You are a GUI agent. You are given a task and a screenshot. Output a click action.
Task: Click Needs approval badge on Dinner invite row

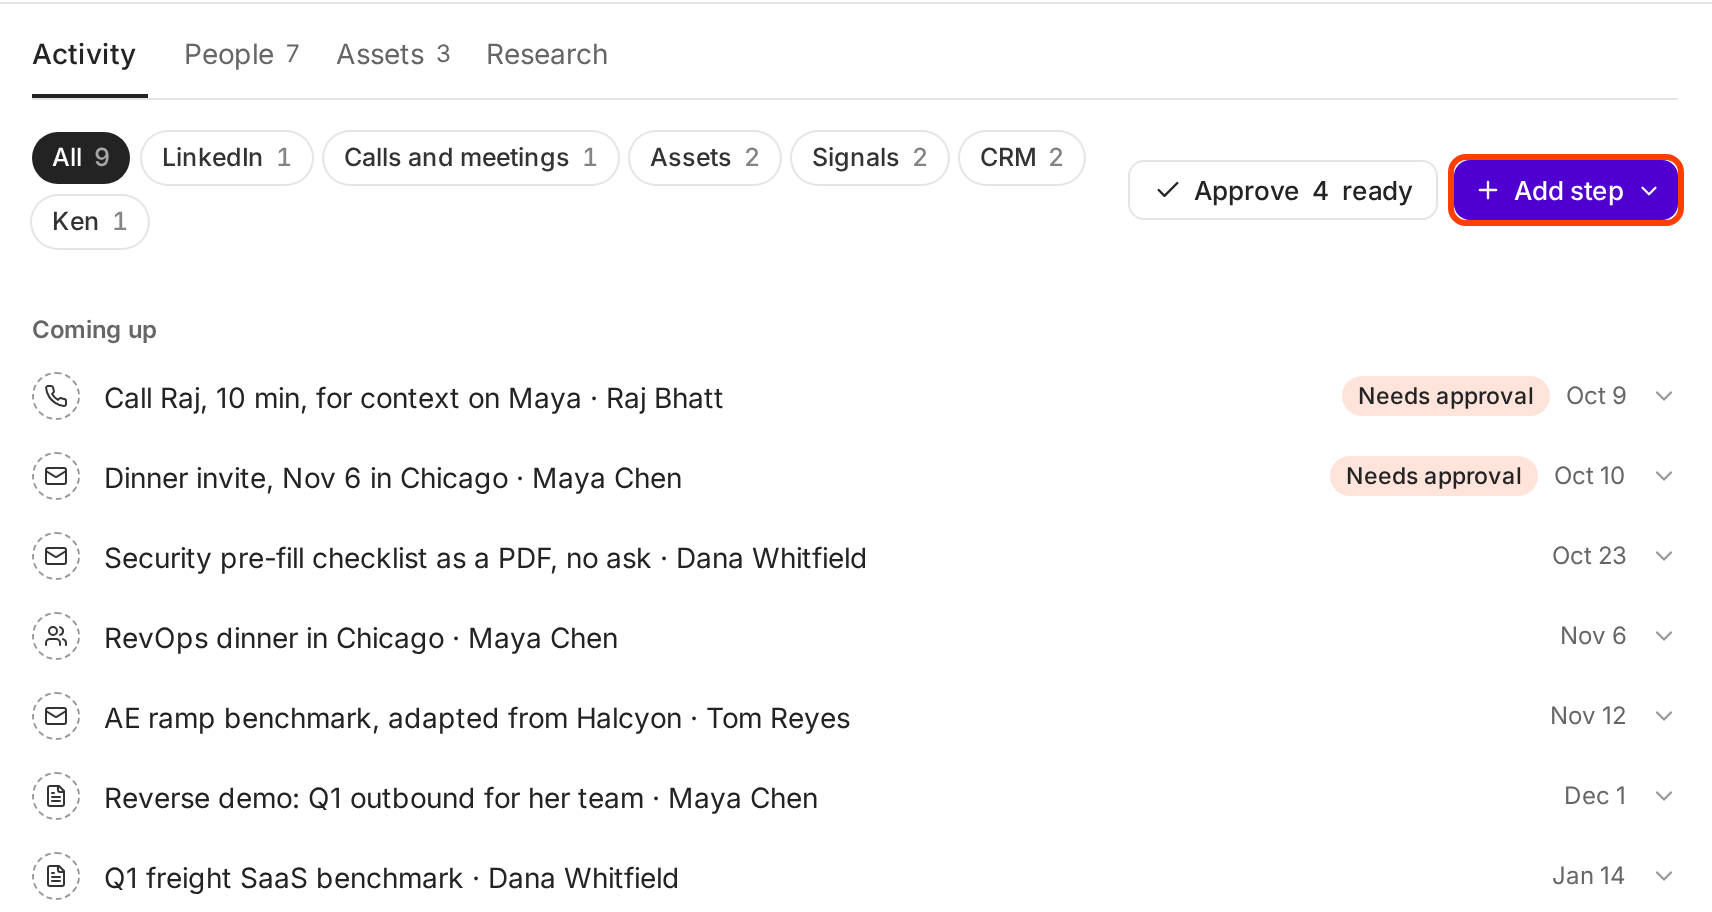point(1433,476)
